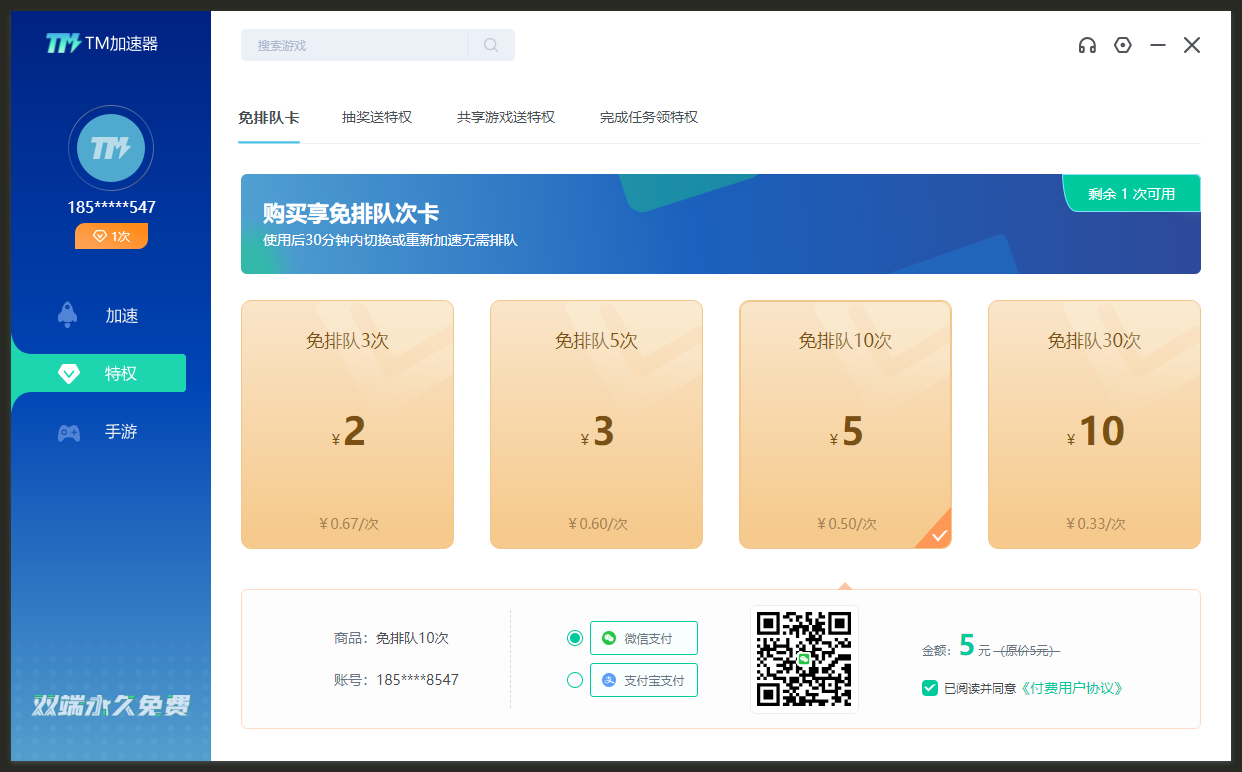This screenshot has width=1242, height=772.
Task: Click the TM加速器 logo
Action: (102, 43)
